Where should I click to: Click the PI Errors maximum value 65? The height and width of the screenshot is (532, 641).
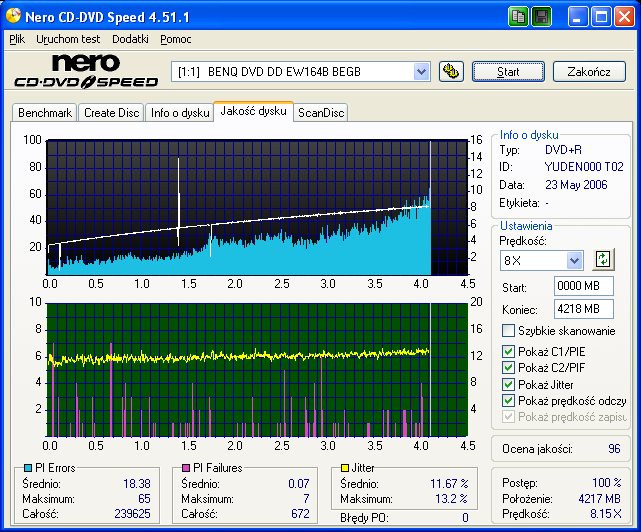point(144,498)
